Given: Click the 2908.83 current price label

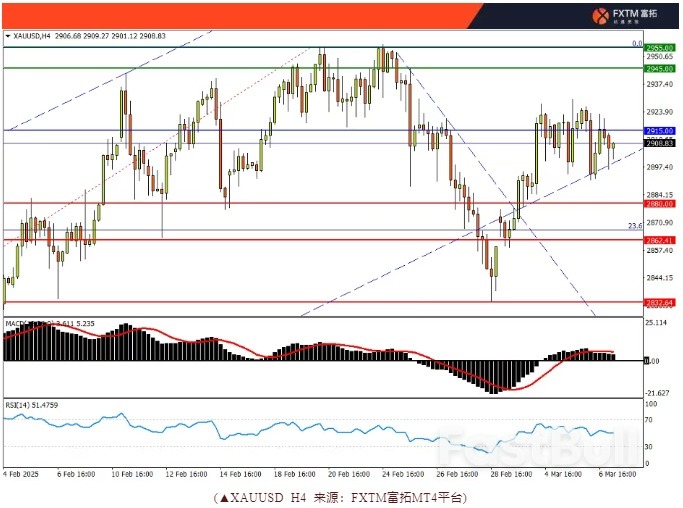Looking at the screenshot, I should (x=656, y=143).
